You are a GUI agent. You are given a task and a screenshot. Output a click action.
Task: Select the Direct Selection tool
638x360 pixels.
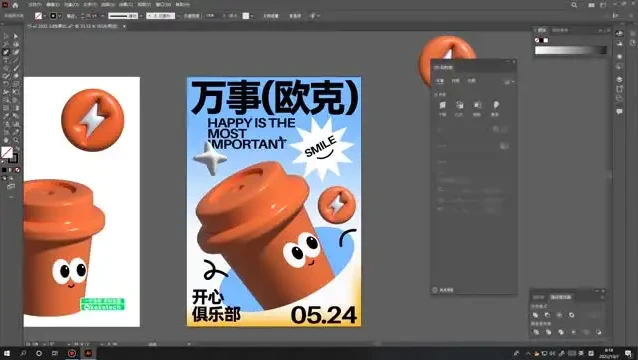16,37
